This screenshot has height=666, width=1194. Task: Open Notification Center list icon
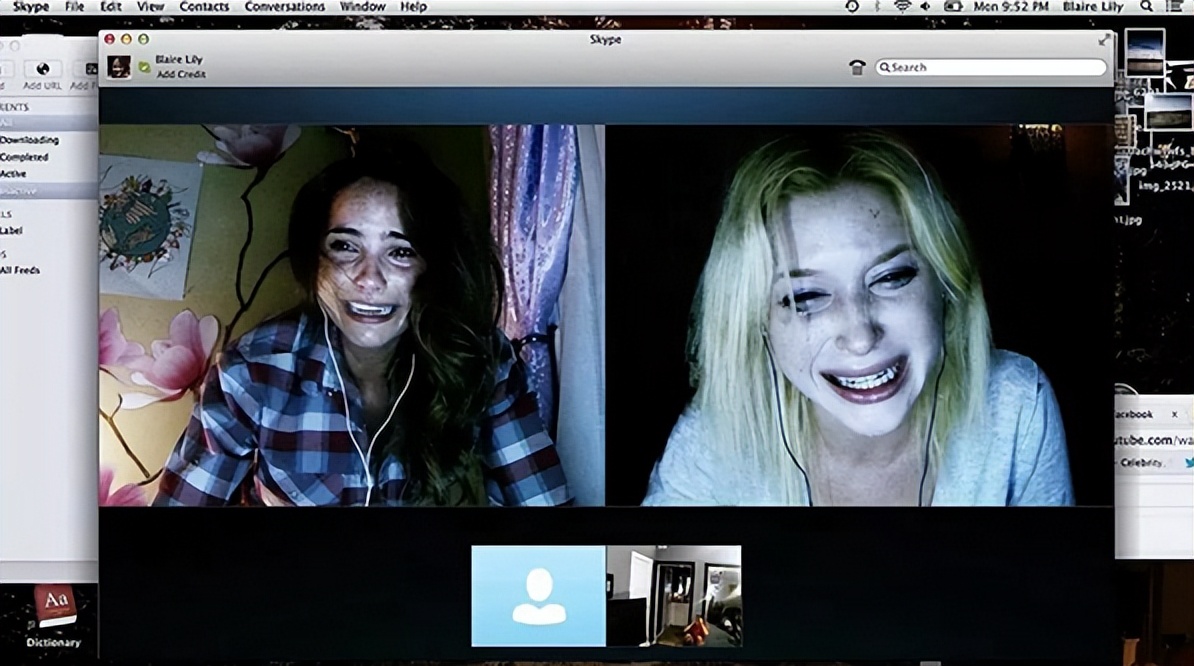click(1173, 7)
